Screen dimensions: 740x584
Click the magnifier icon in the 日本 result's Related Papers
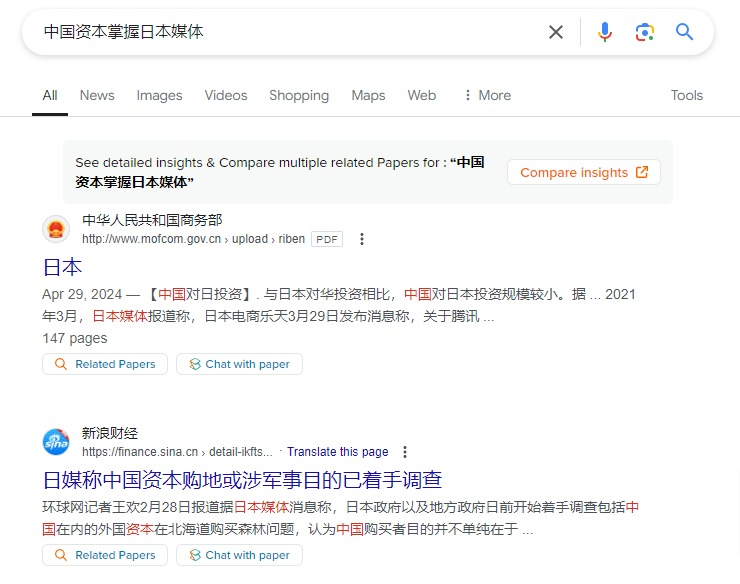click(x=61, y=364)
